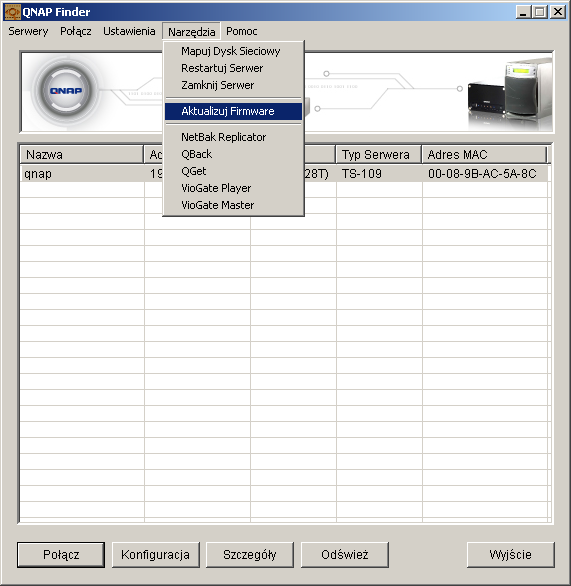This screenshot has height=586, width=571.
Task: Minimize the QNAP Finder window
Action: click(x=523, y=12)
